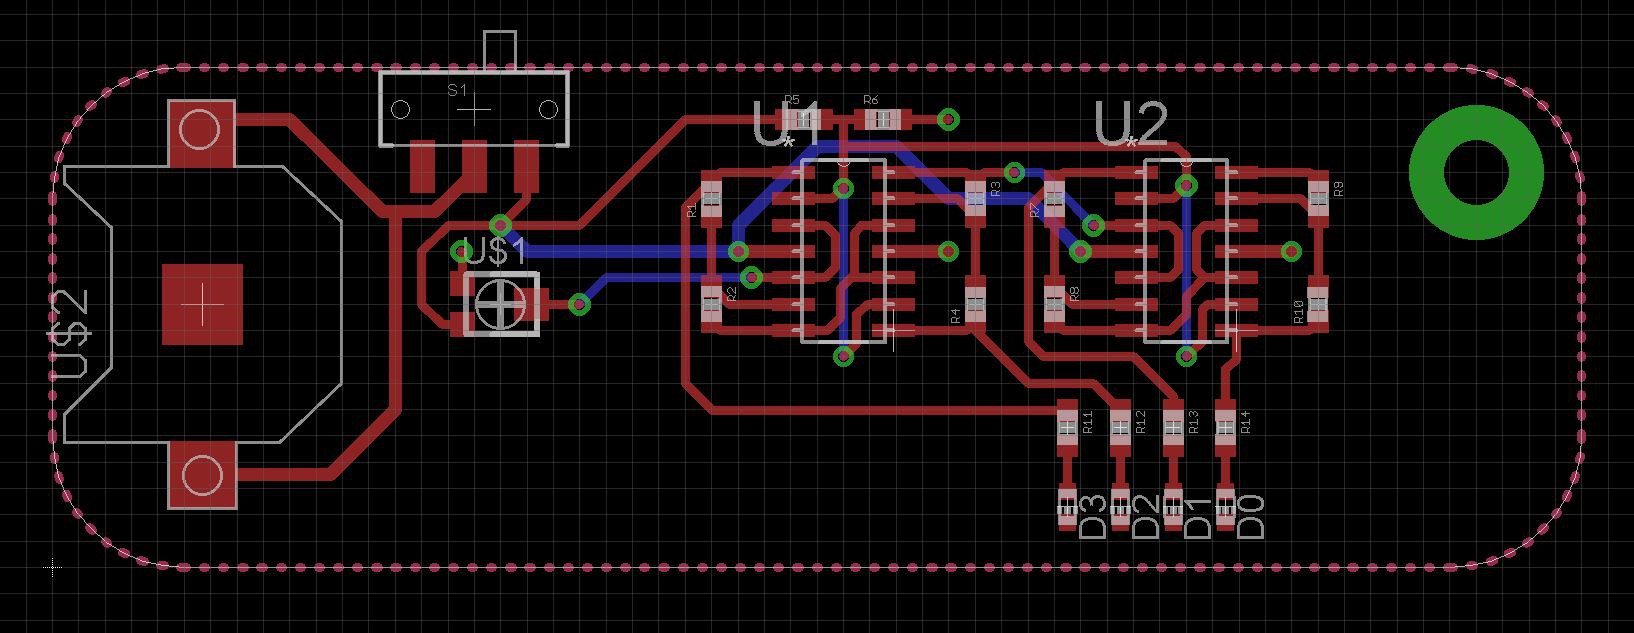Select resistor R4 beside U1
1634x633 pixels.
pos(975,305)
